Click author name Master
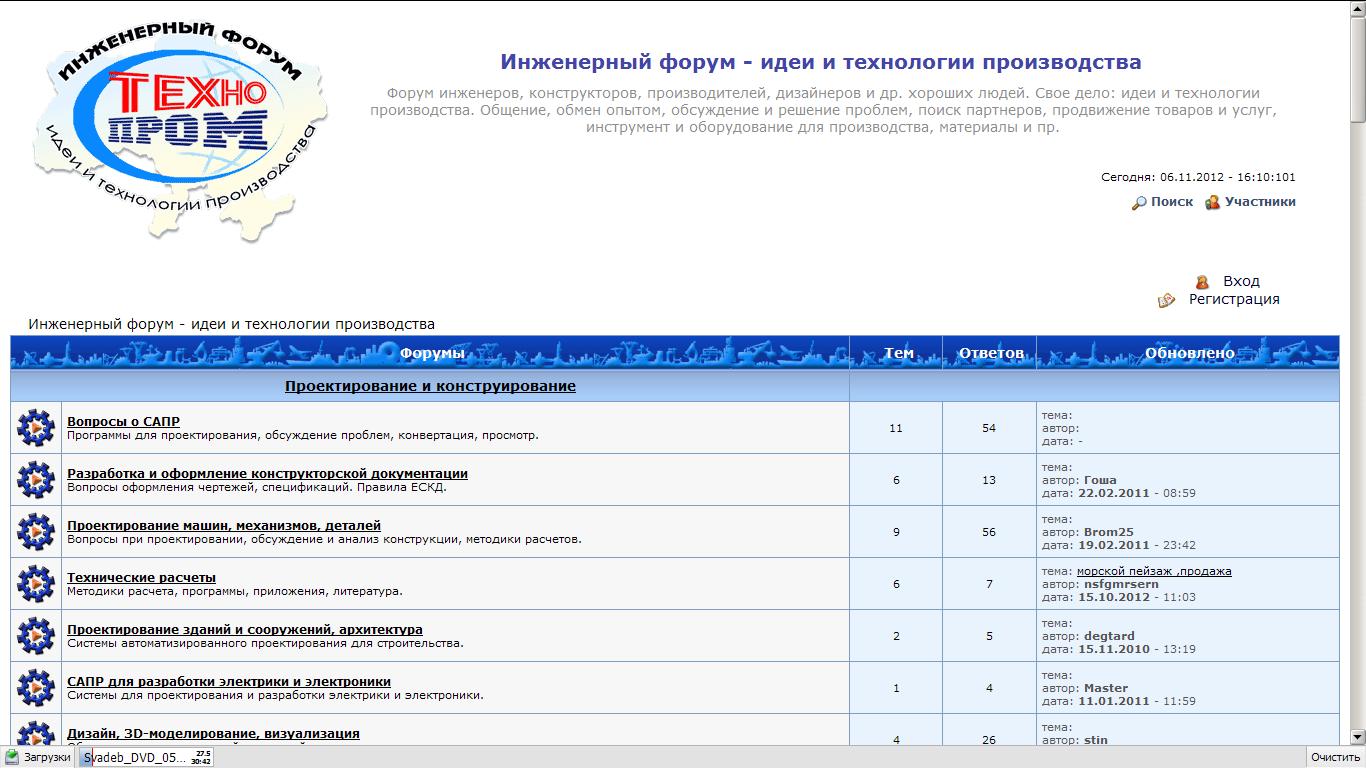Screen dimensions: 1366x768 [x=1106, y=688]
